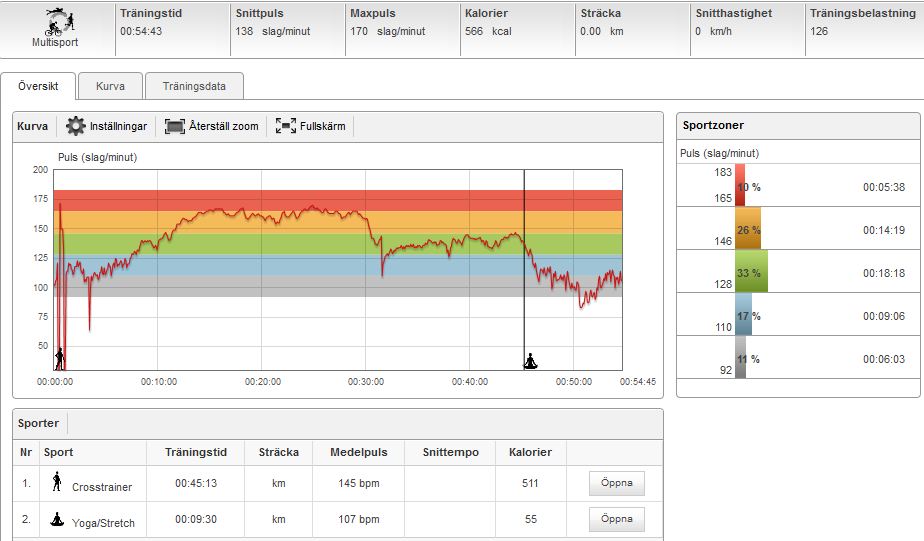Switch to the Kurva tab
The image size is (924, 541).
pyautogui.click(x=110, y=86)
